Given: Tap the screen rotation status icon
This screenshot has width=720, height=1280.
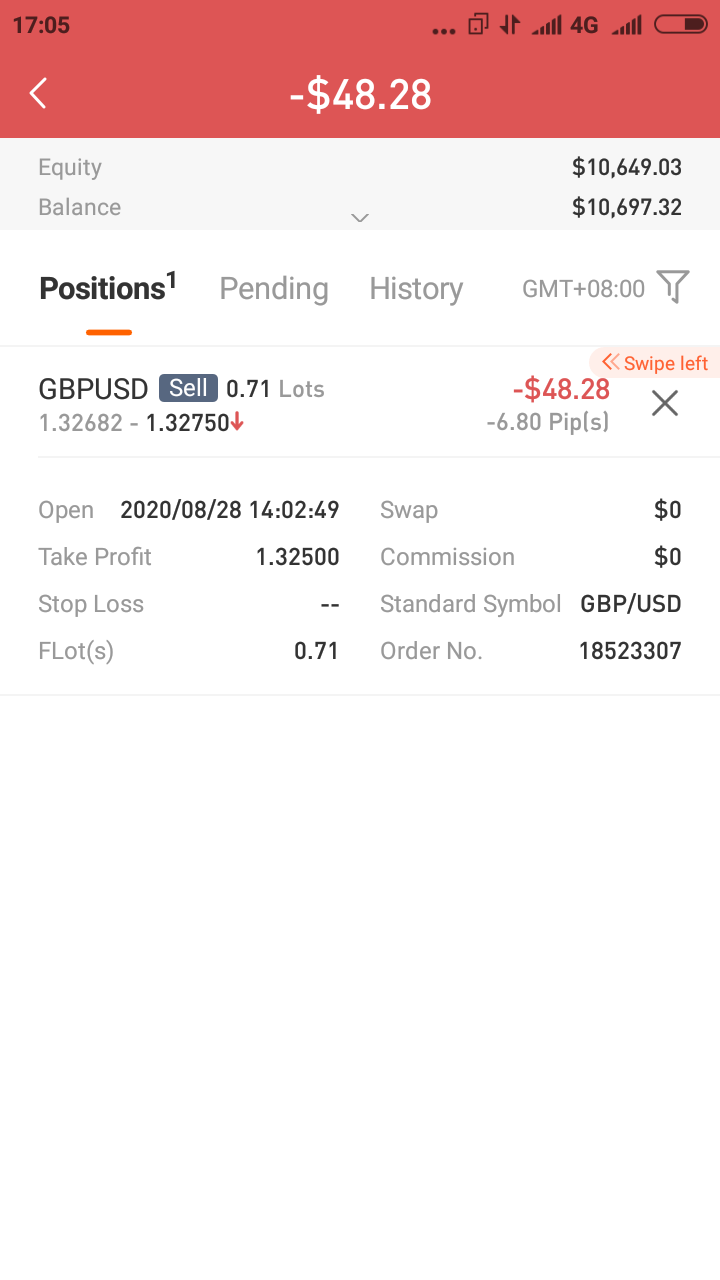Looking at the screenshot, I should [x=479, y=25].
